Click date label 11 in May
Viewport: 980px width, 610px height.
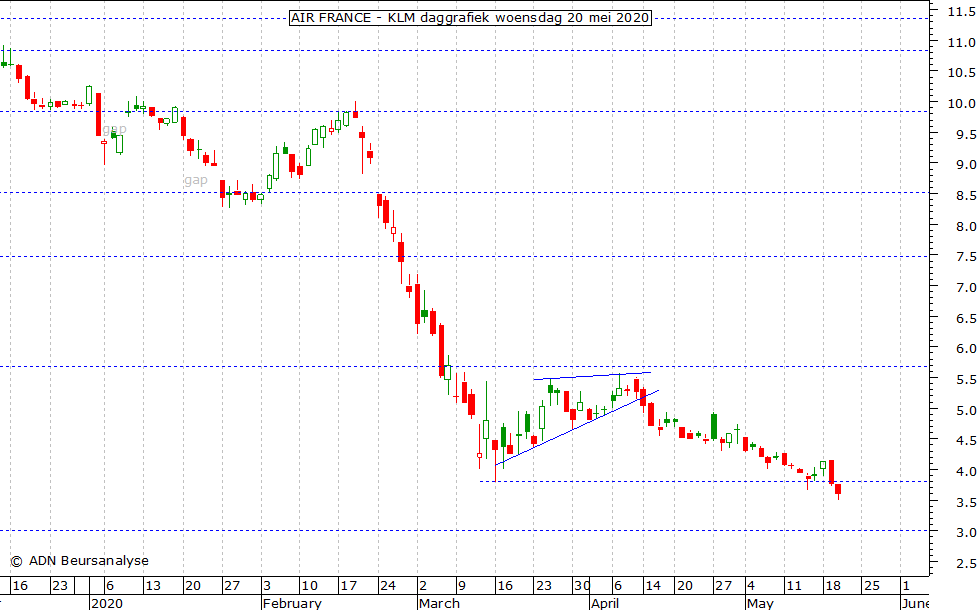click(794, 586)
